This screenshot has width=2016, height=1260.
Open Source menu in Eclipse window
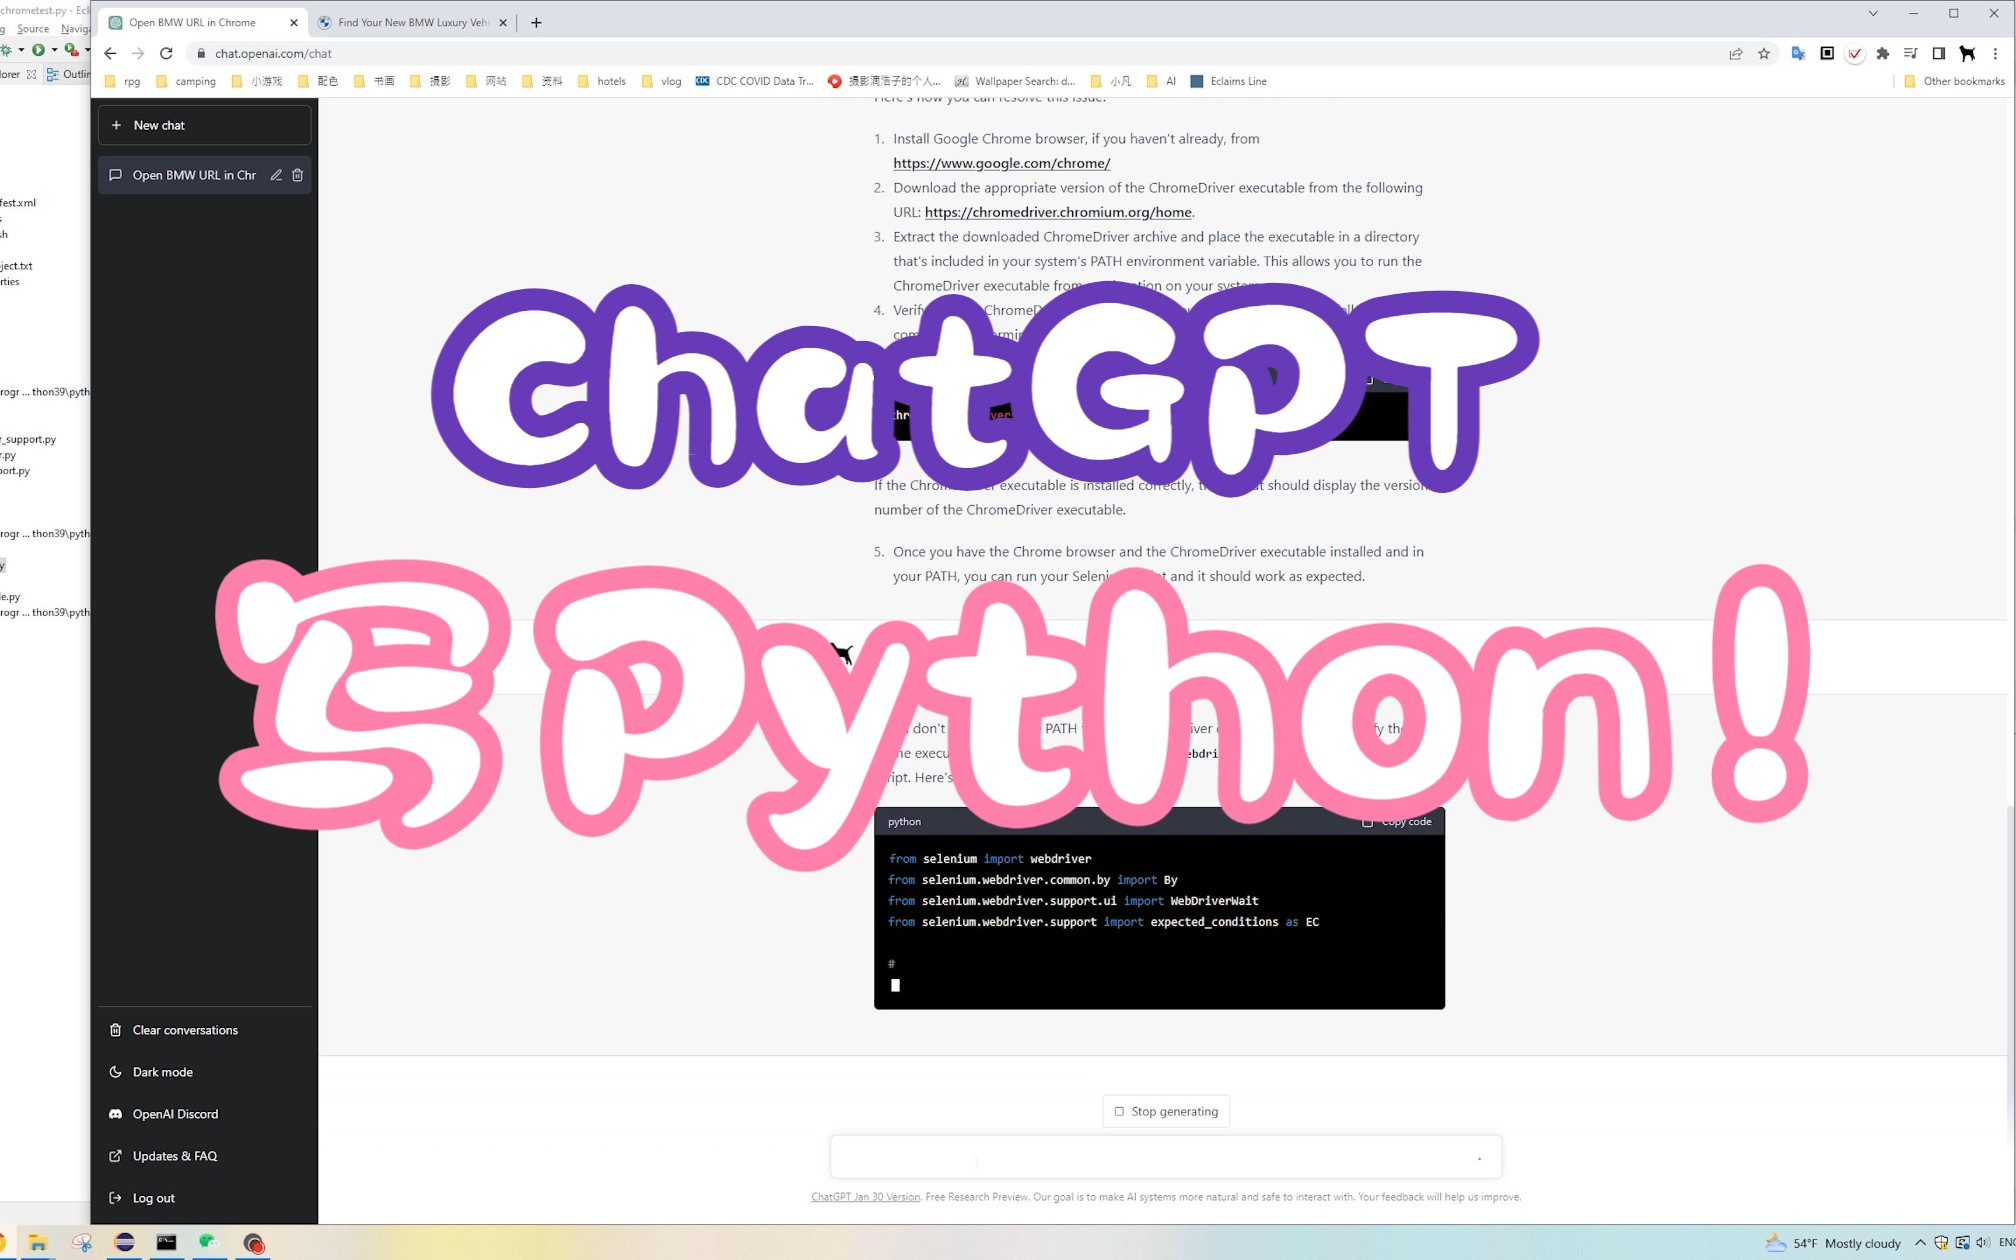coord(33,29)
